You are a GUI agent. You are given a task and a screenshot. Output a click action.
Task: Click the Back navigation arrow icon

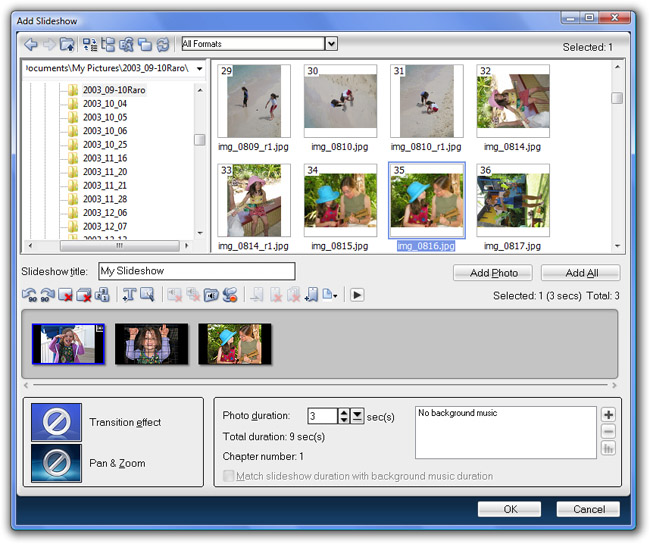[30, 44]
